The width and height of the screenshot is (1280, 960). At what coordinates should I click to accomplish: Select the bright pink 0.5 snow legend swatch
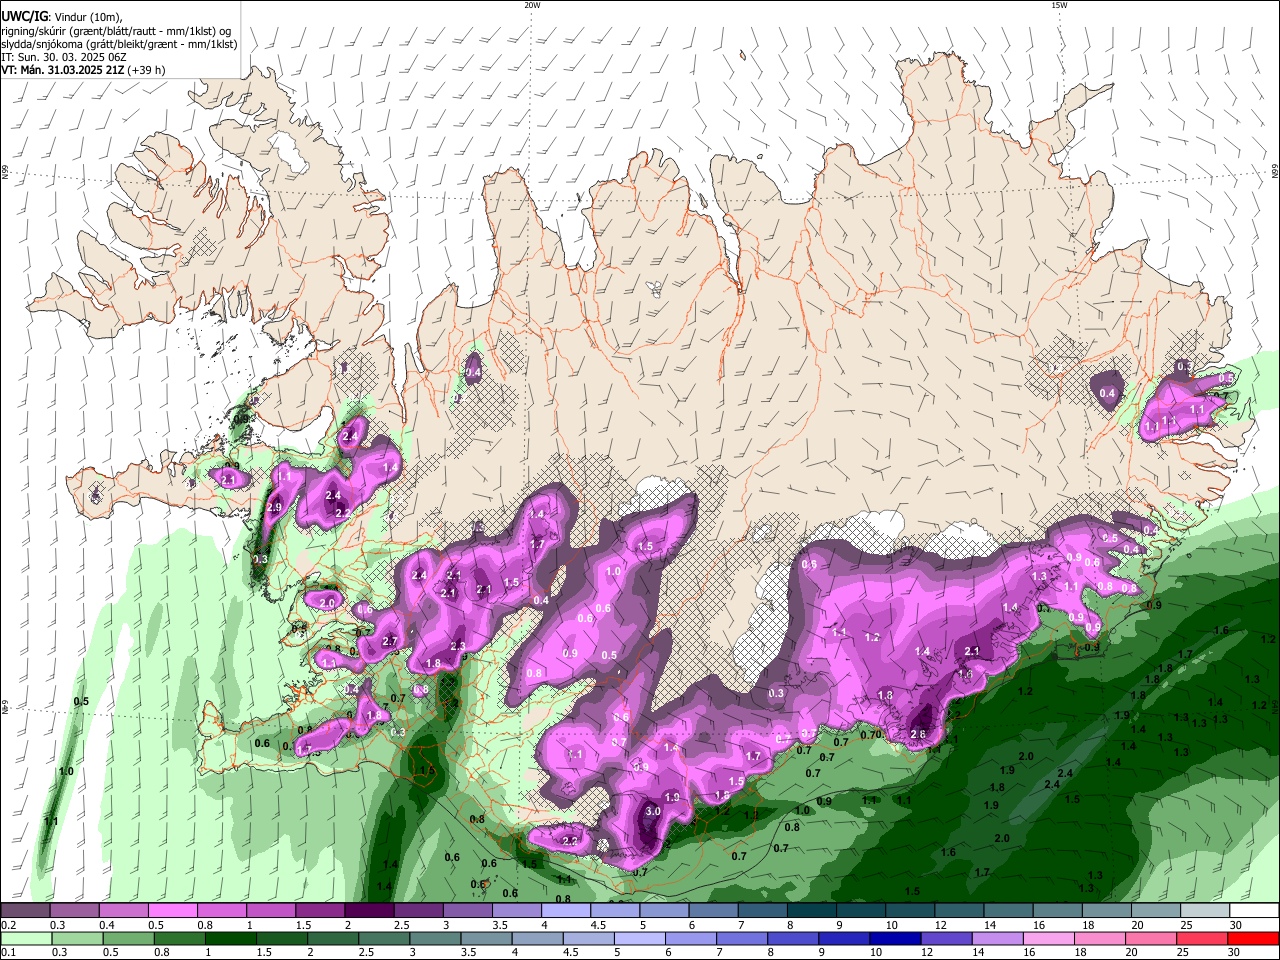172,911
